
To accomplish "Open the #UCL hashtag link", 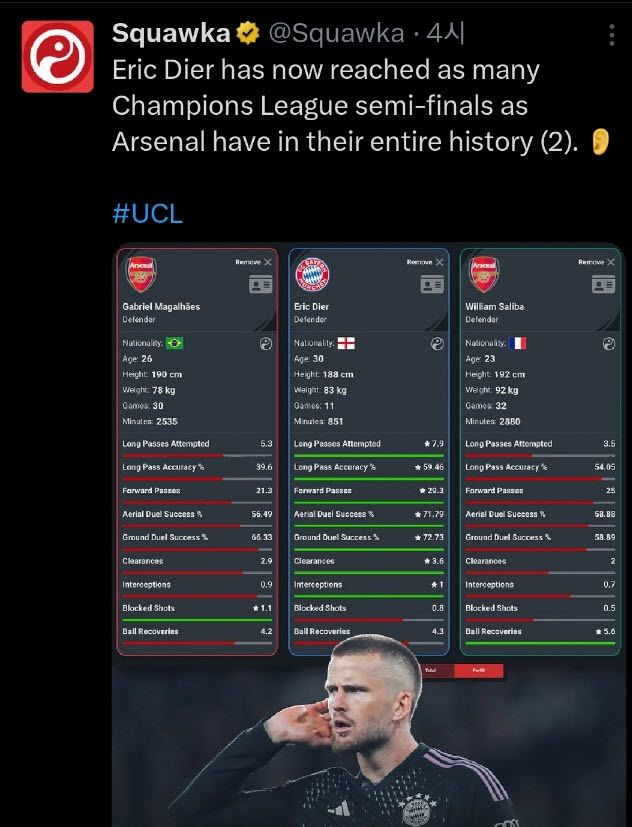I will tap(147, 212).
